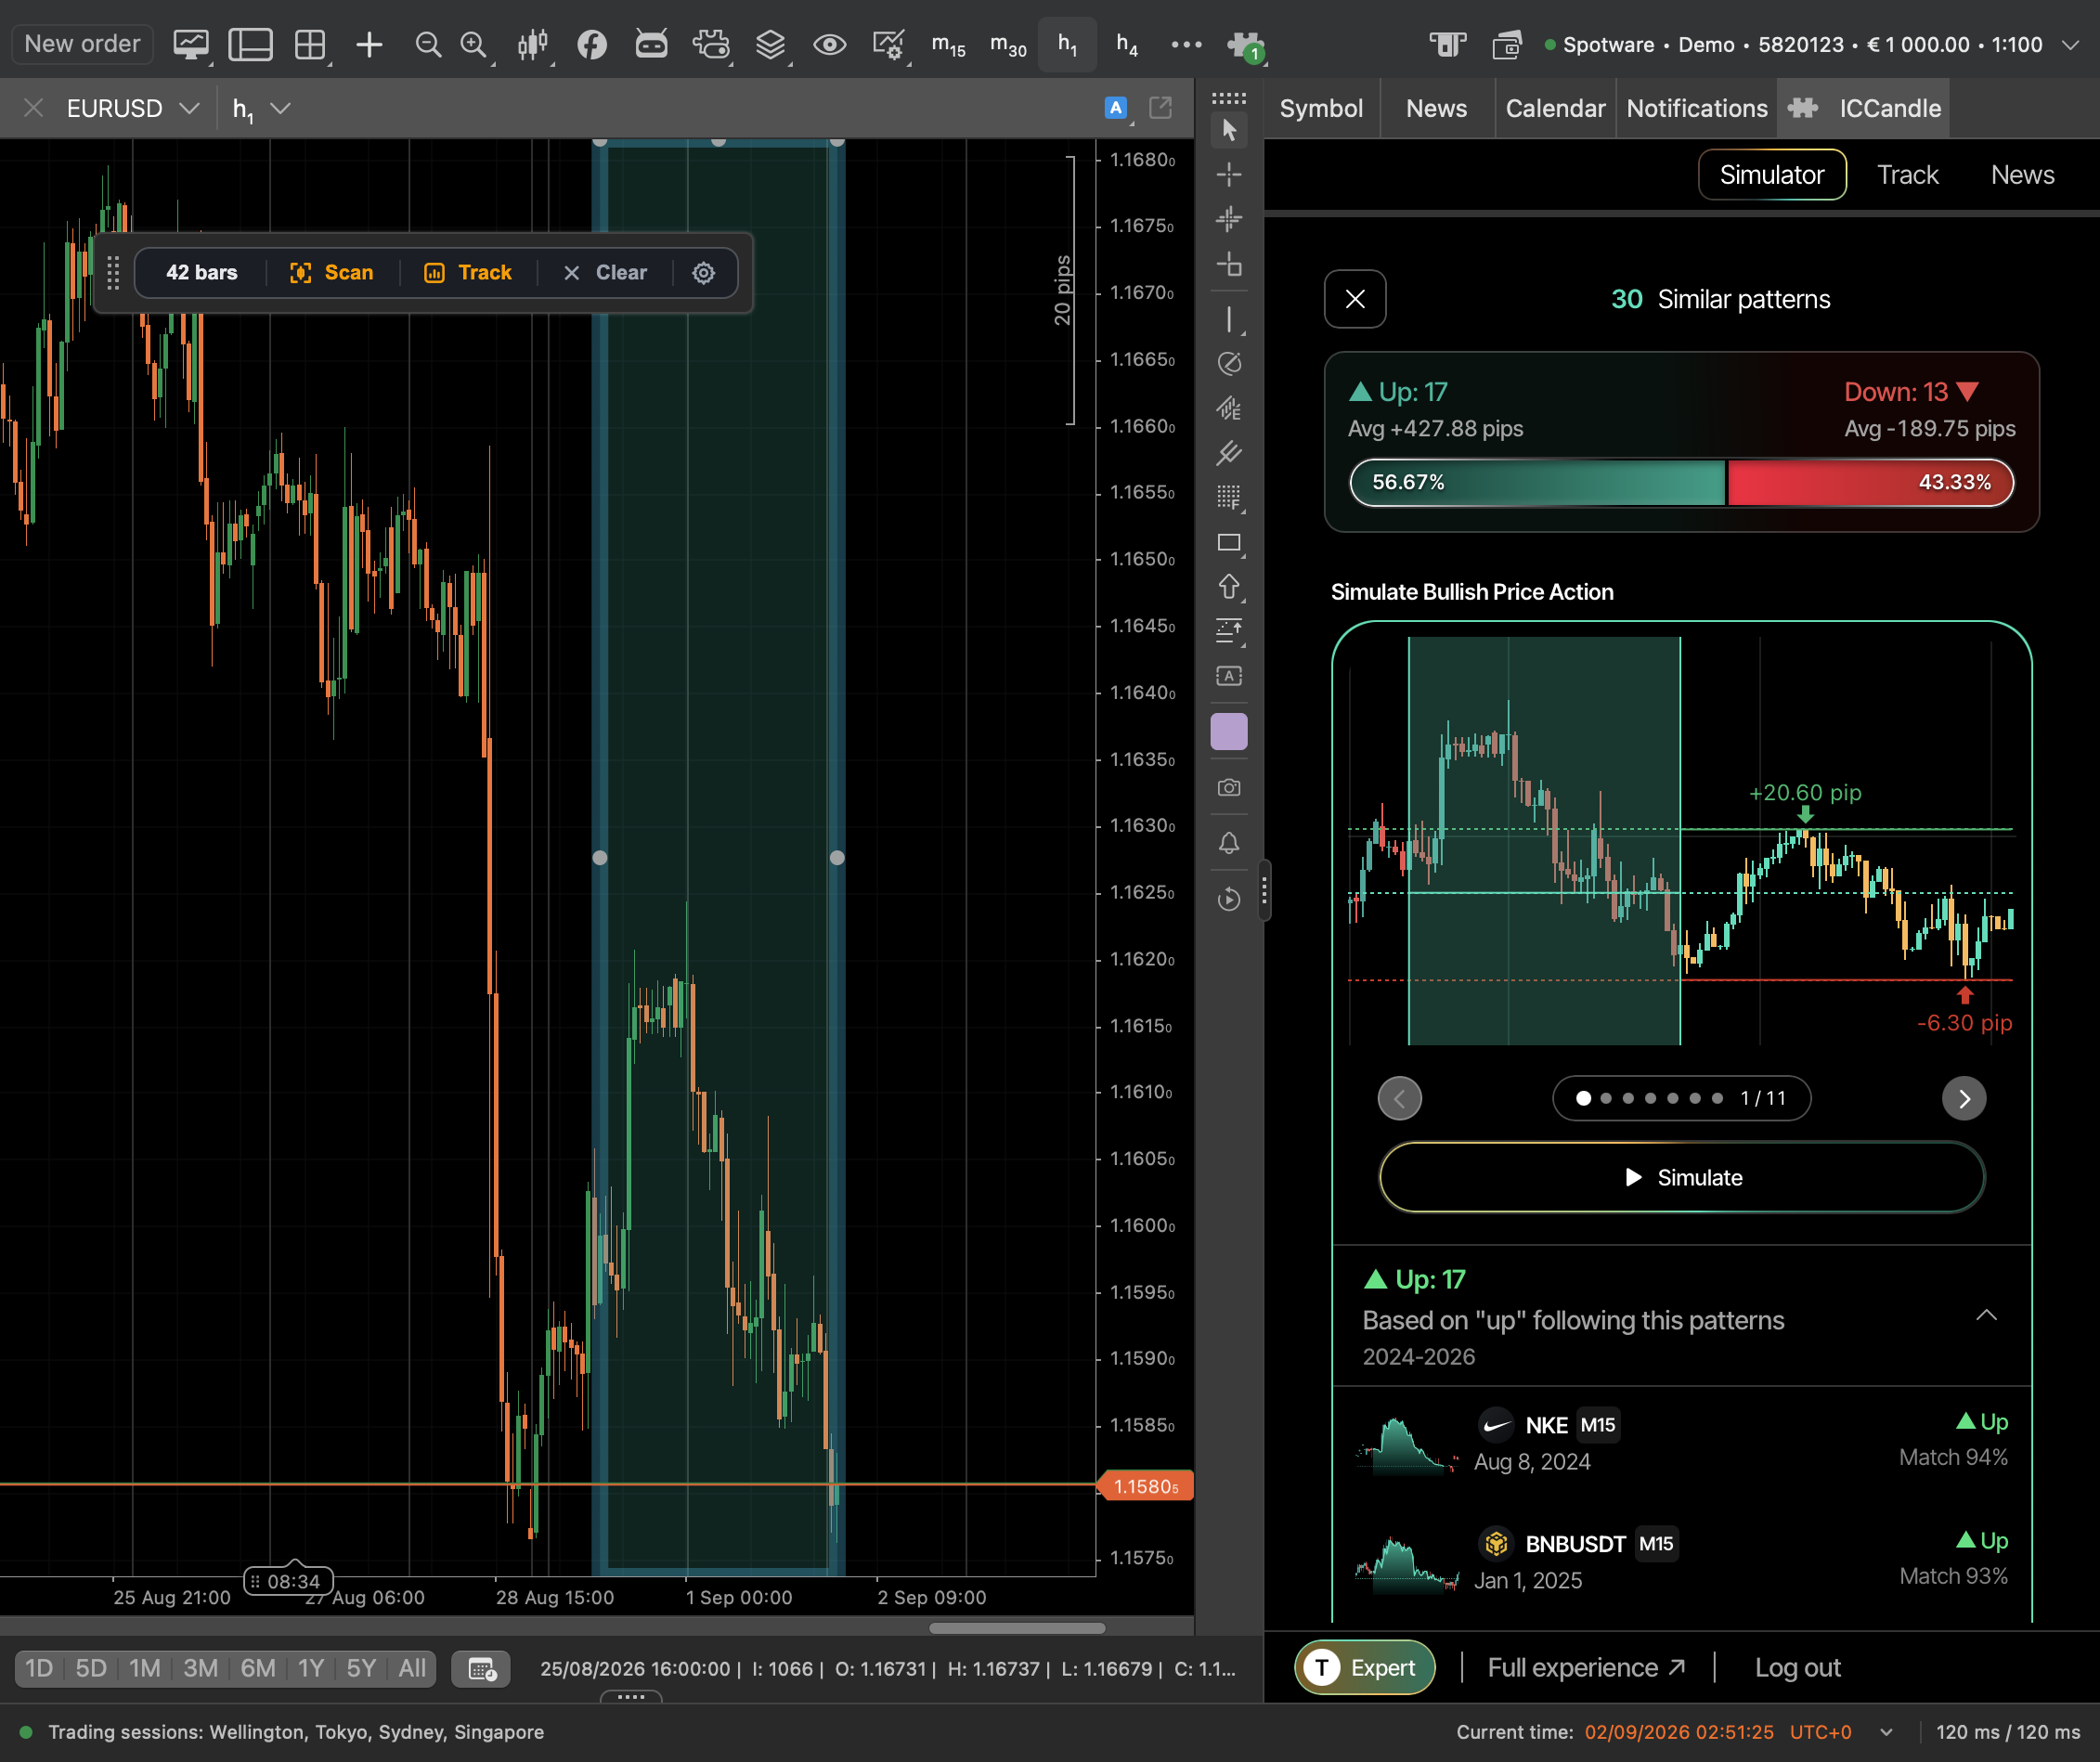
Task: Select the multi-chart grid layout icon
Action: click(310, 44)
